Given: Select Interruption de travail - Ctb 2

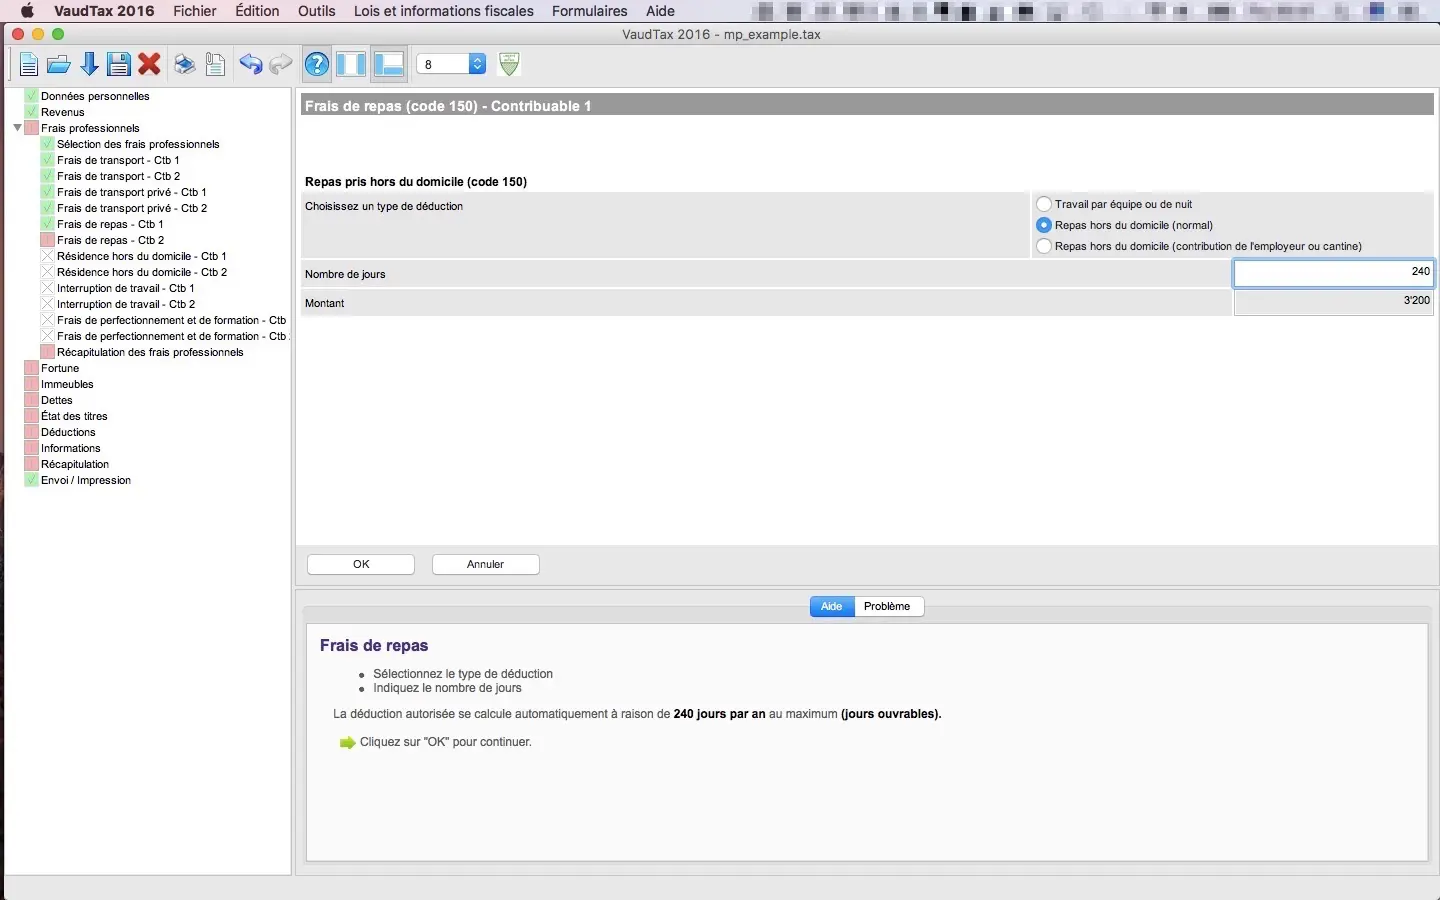Looking at the screenshot, I should [x=126, y=304].
